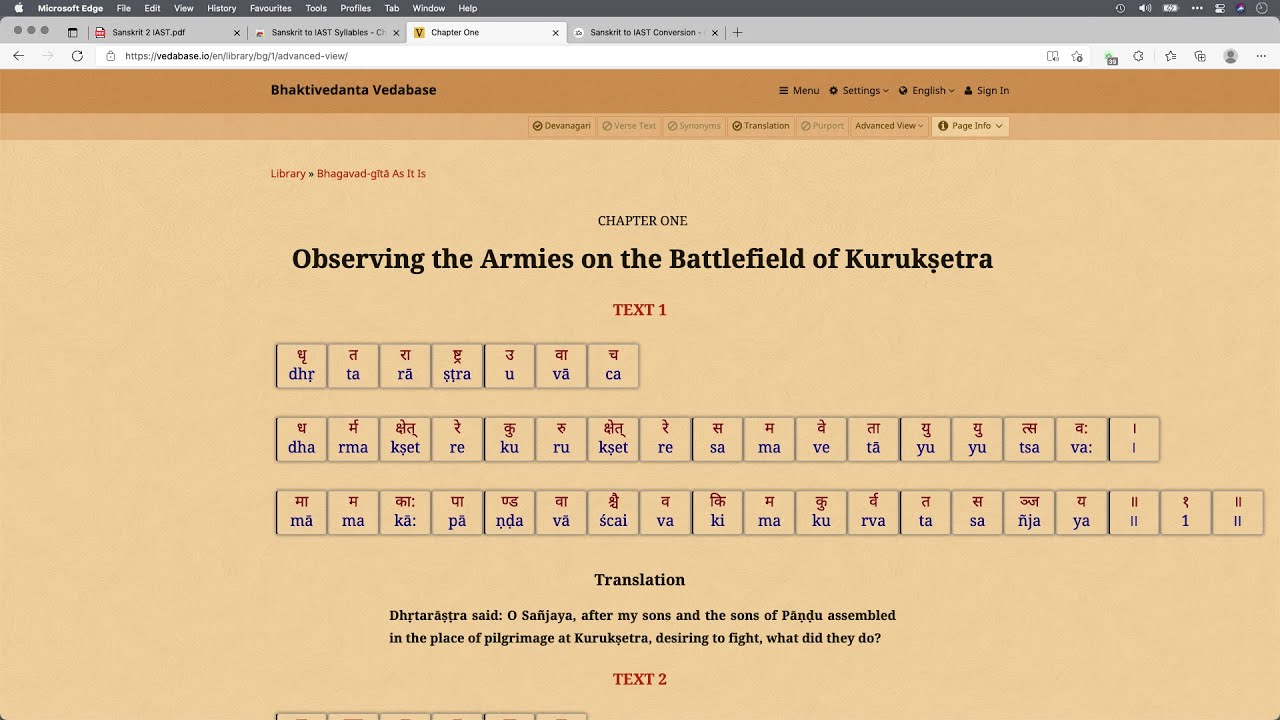Click the Sign In link
The image size is (1280, 720).
[986, 90]
